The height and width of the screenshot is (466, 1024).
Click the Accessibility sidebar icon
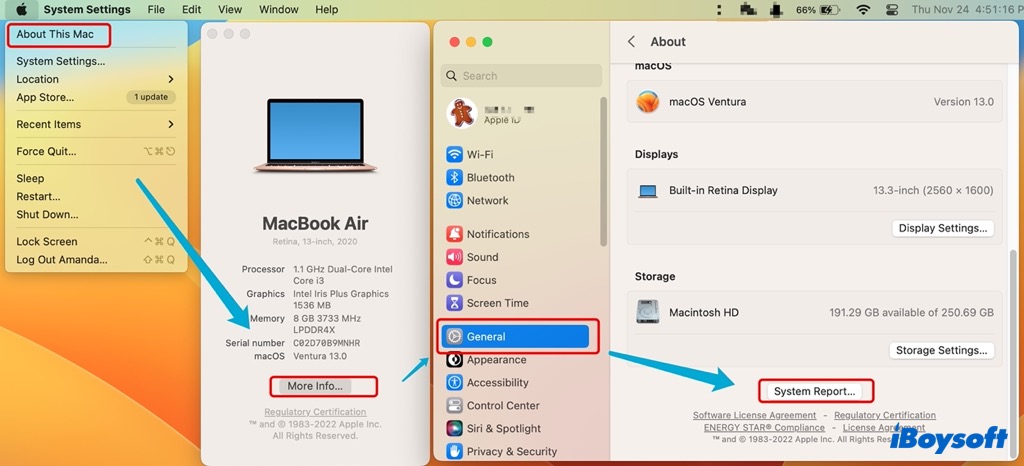pos(455,382)
